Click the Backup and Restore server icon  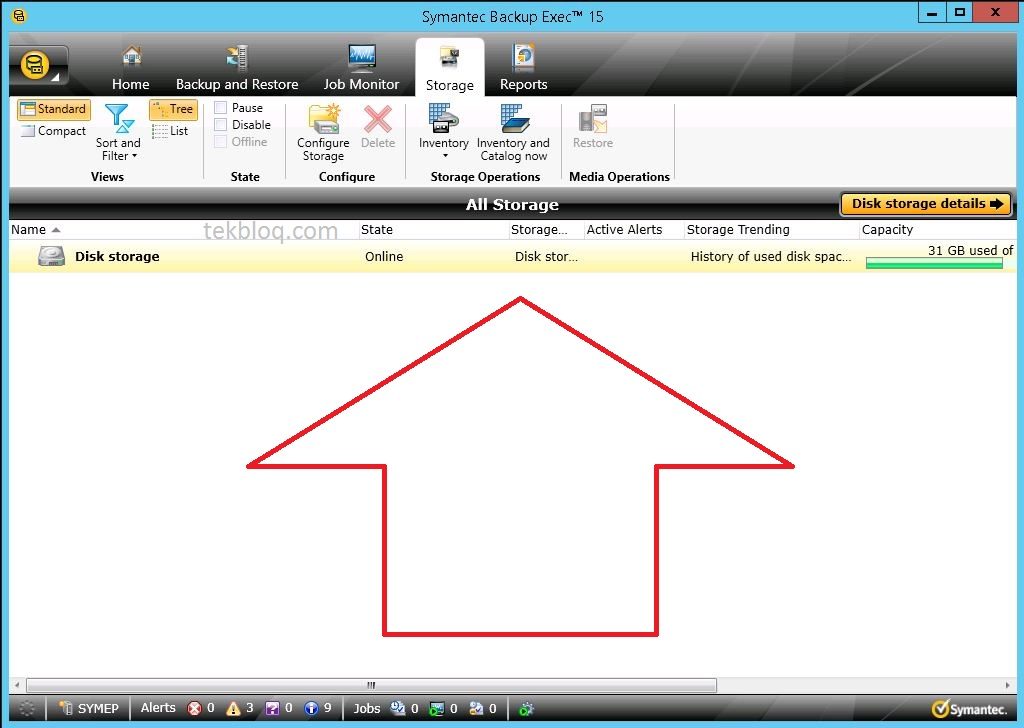point(237,57)
